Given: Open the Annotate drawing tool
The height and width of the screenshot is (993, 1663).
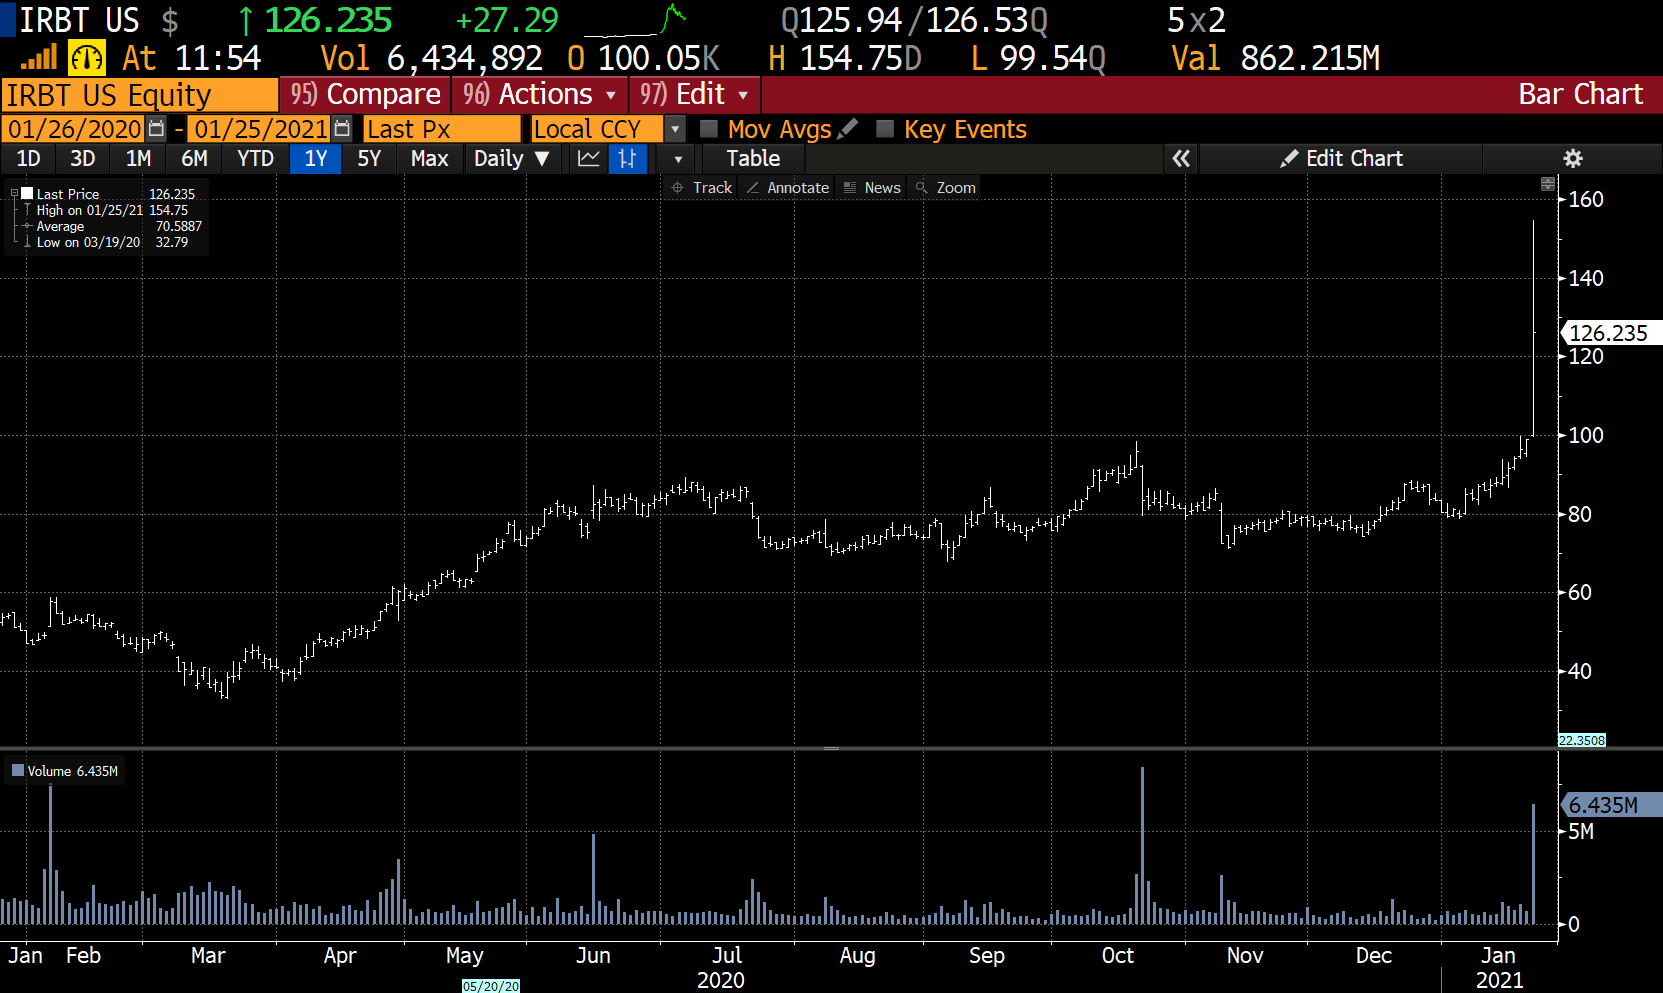Looking at the screenshot, I should pyautogui.click(x=787, y=187).
